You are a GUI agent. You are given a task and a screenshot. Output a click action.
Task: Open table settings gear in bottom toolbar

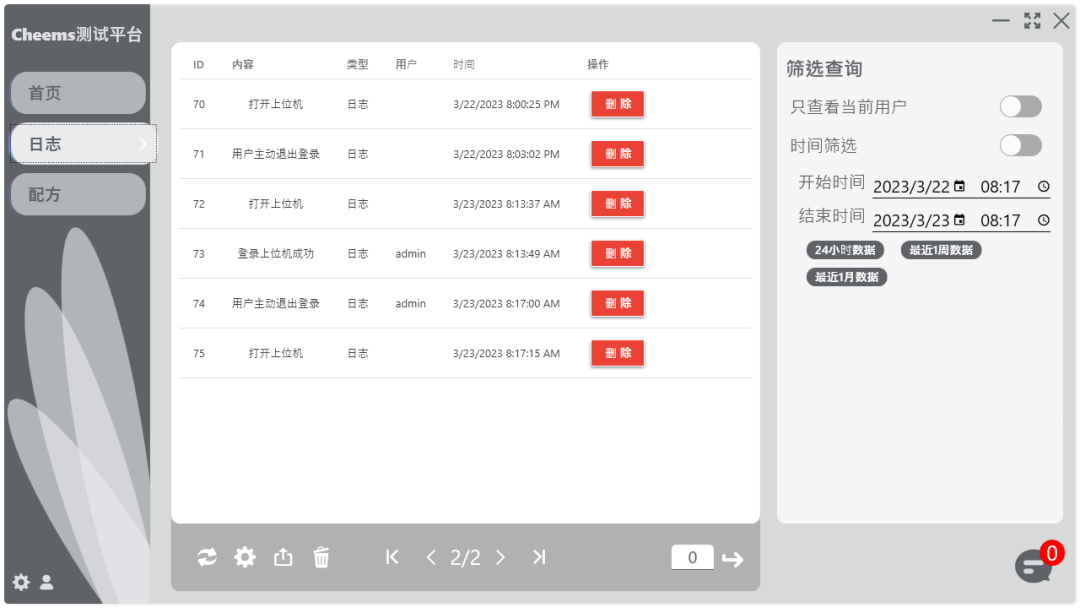click(245, 558)
